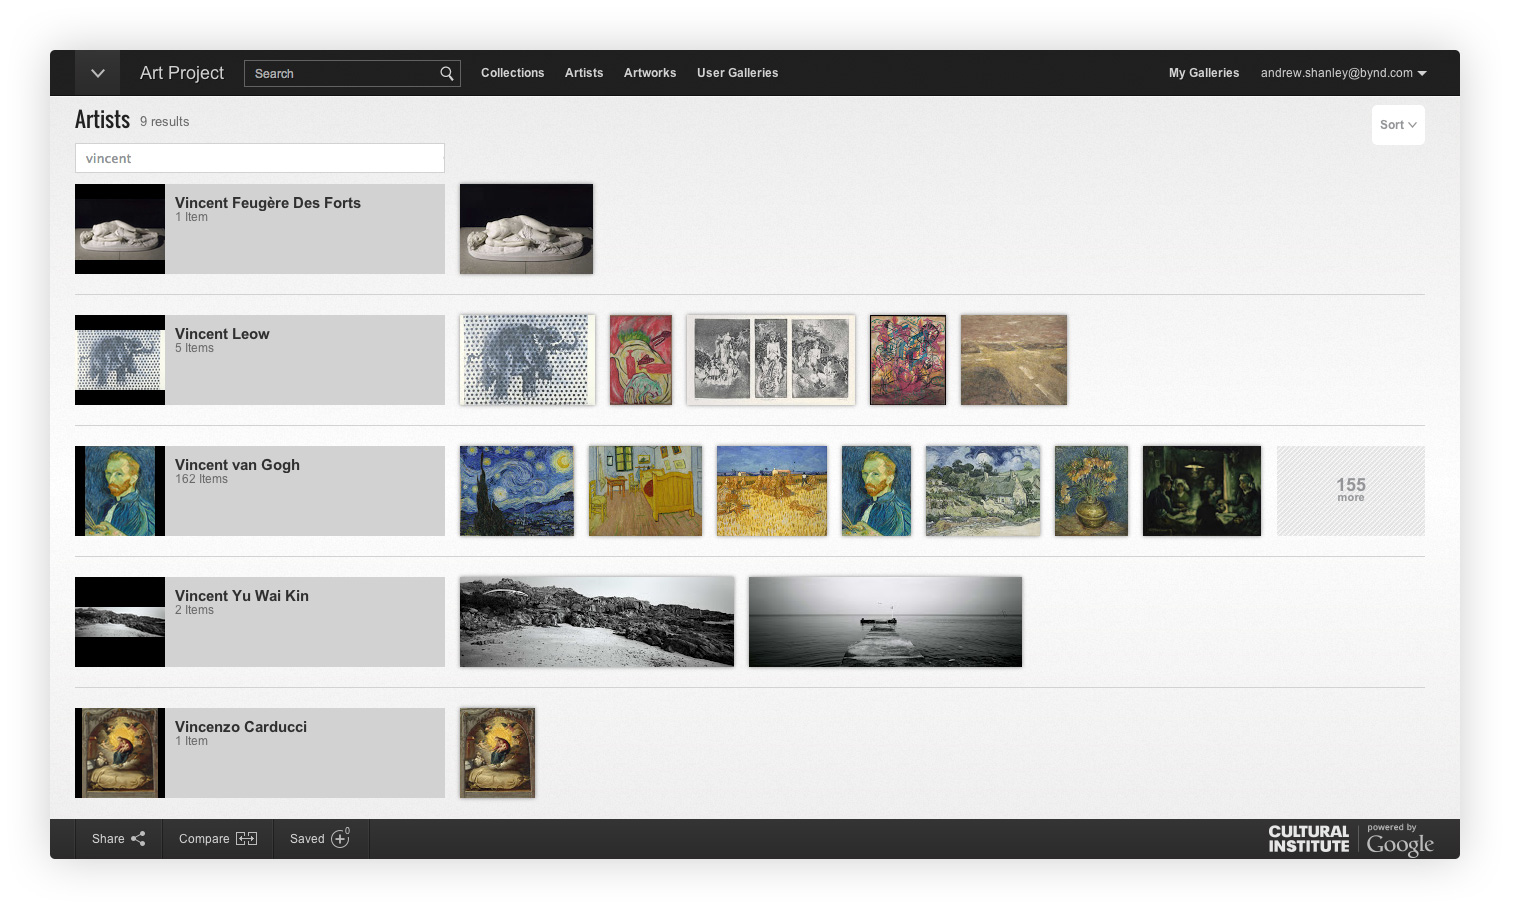Image resolution: width=1515 pixels, height=909 pixels.
Task: Open van Gogh's wheat field harvest painting
Action: [772, 491]
